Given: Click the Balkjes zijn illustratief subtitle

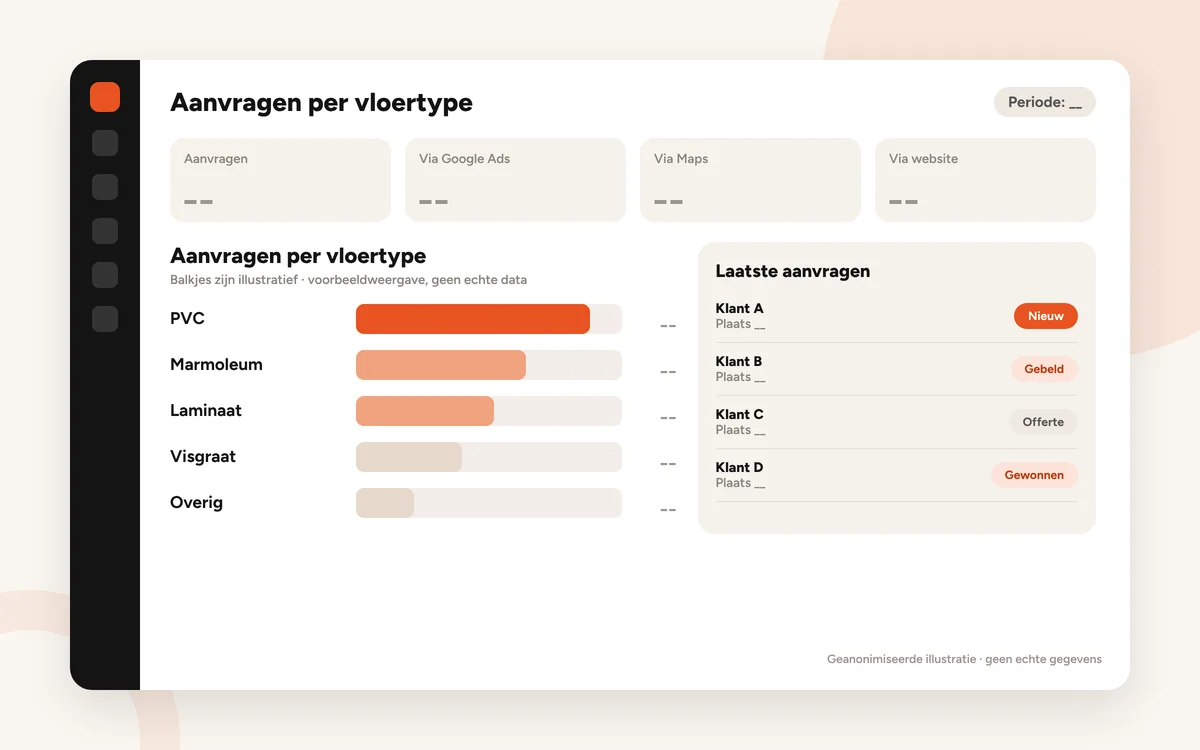Looking at the screenshot, I should pos(348,280).
